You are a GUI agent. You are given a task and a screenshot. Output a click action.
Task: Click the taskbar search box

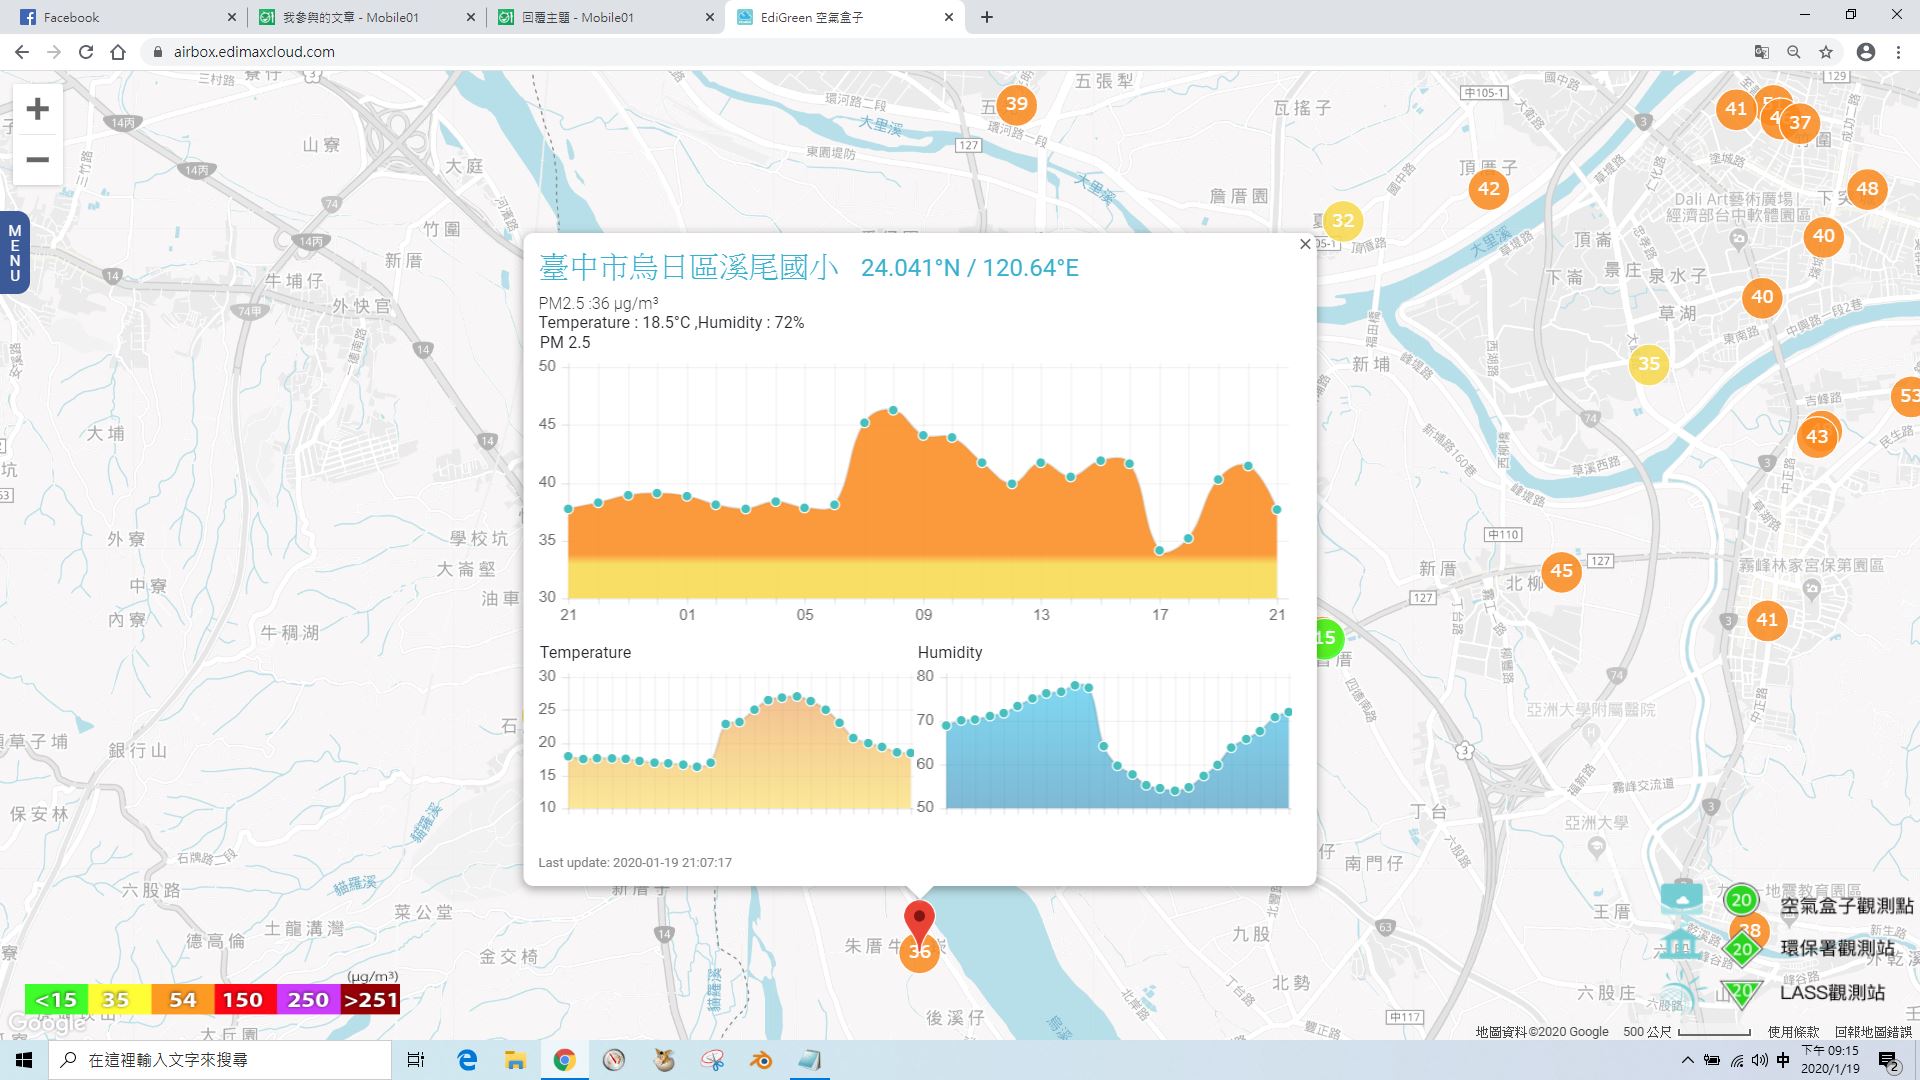click(x=220, y=1060)
